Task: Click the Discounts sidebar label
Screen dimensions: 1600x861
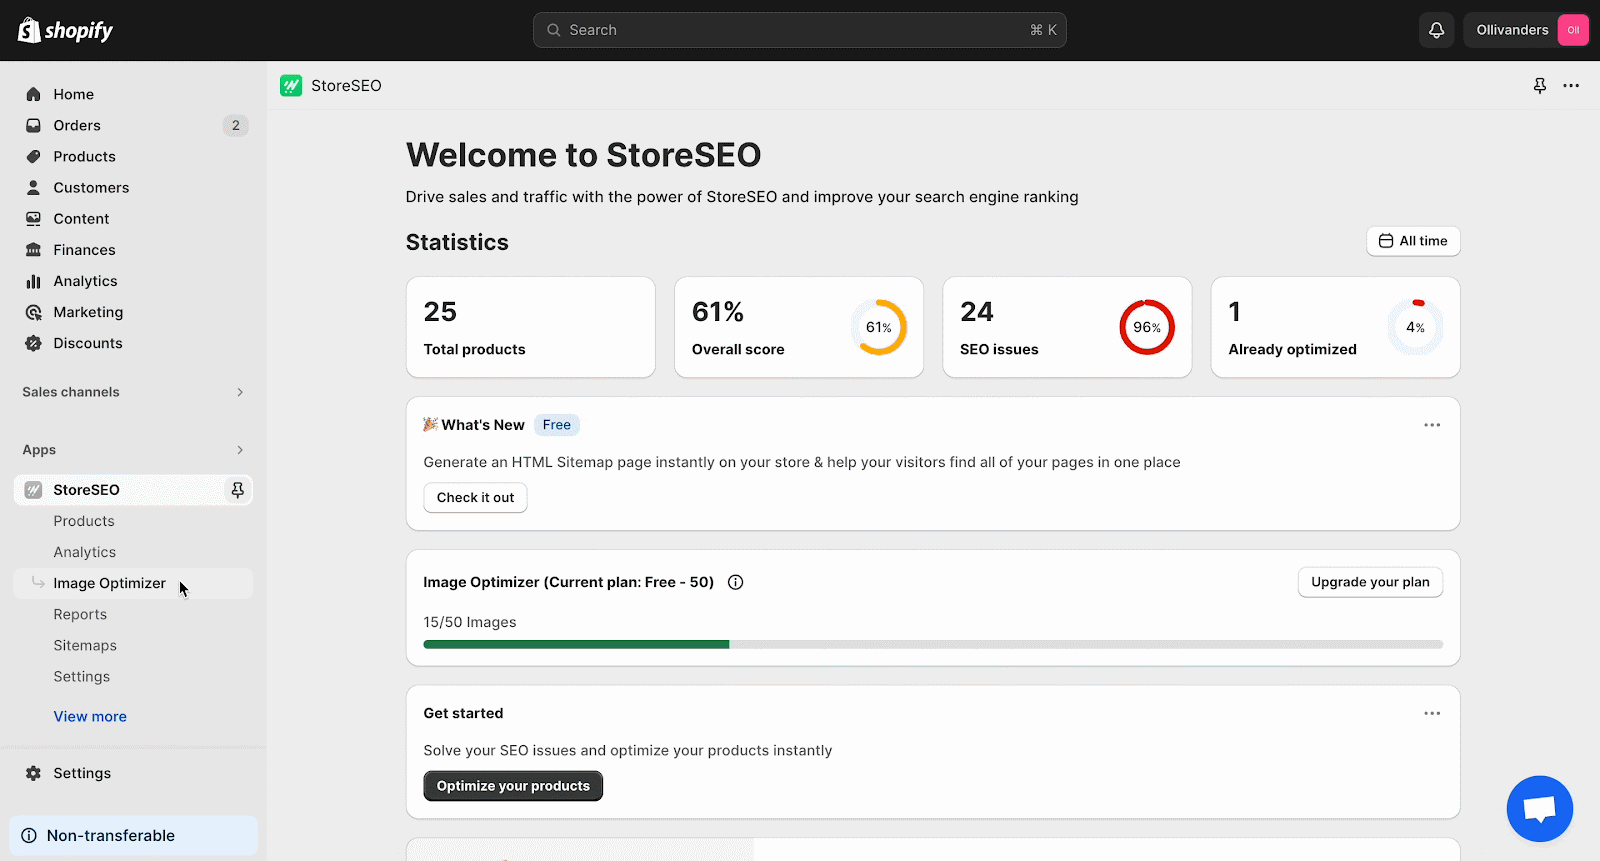Action: pyautogui.click(x=88, y=343)
